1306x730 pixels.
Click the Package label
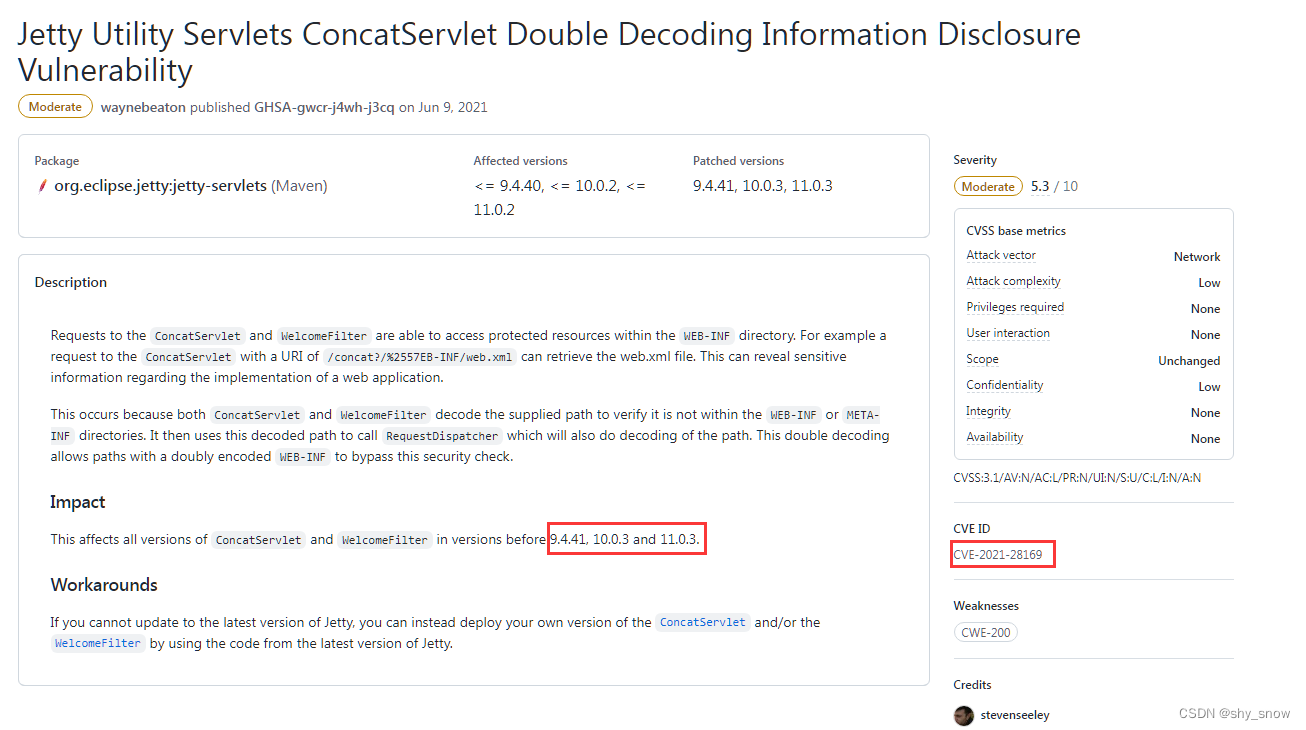(57, 161)
